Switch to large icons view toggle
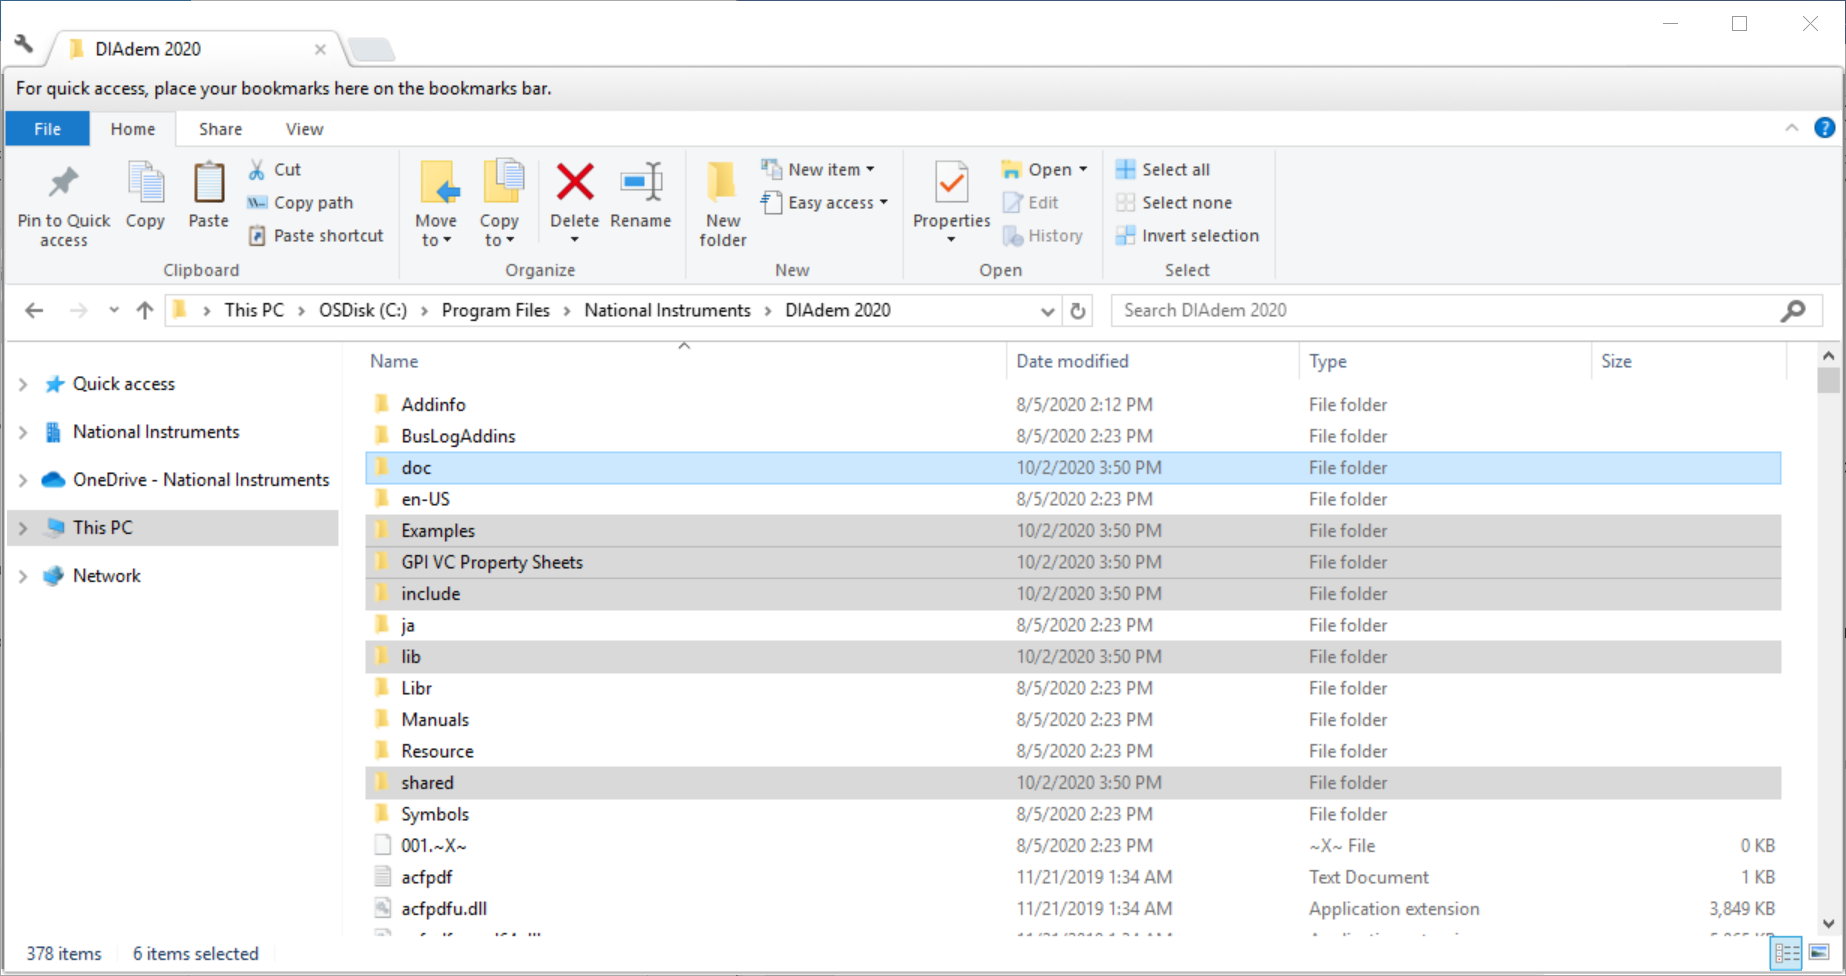The width and height of the screenshot is (1846, 976). pos(1819,953)
